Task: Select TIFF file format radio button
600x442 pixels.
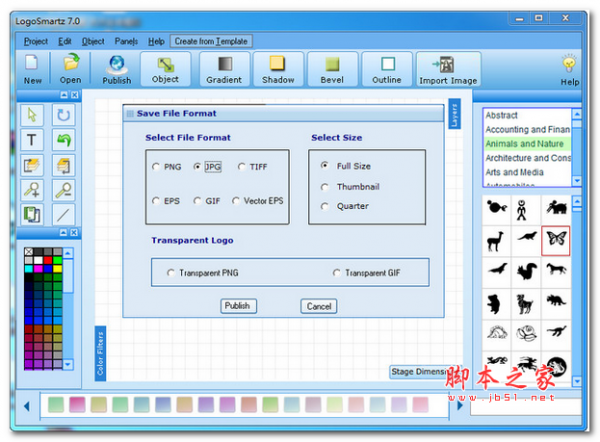Action: pyautogui.click(x=241, y=167)
